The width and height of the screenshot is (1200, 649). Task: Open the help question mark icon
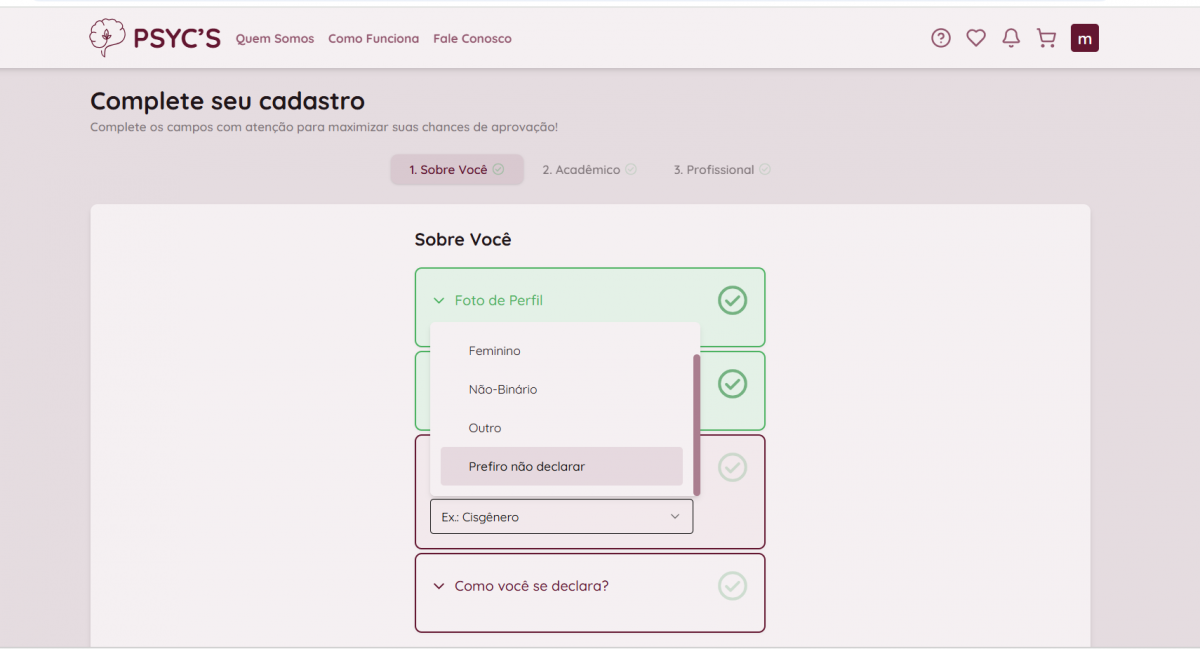[940, 39]
